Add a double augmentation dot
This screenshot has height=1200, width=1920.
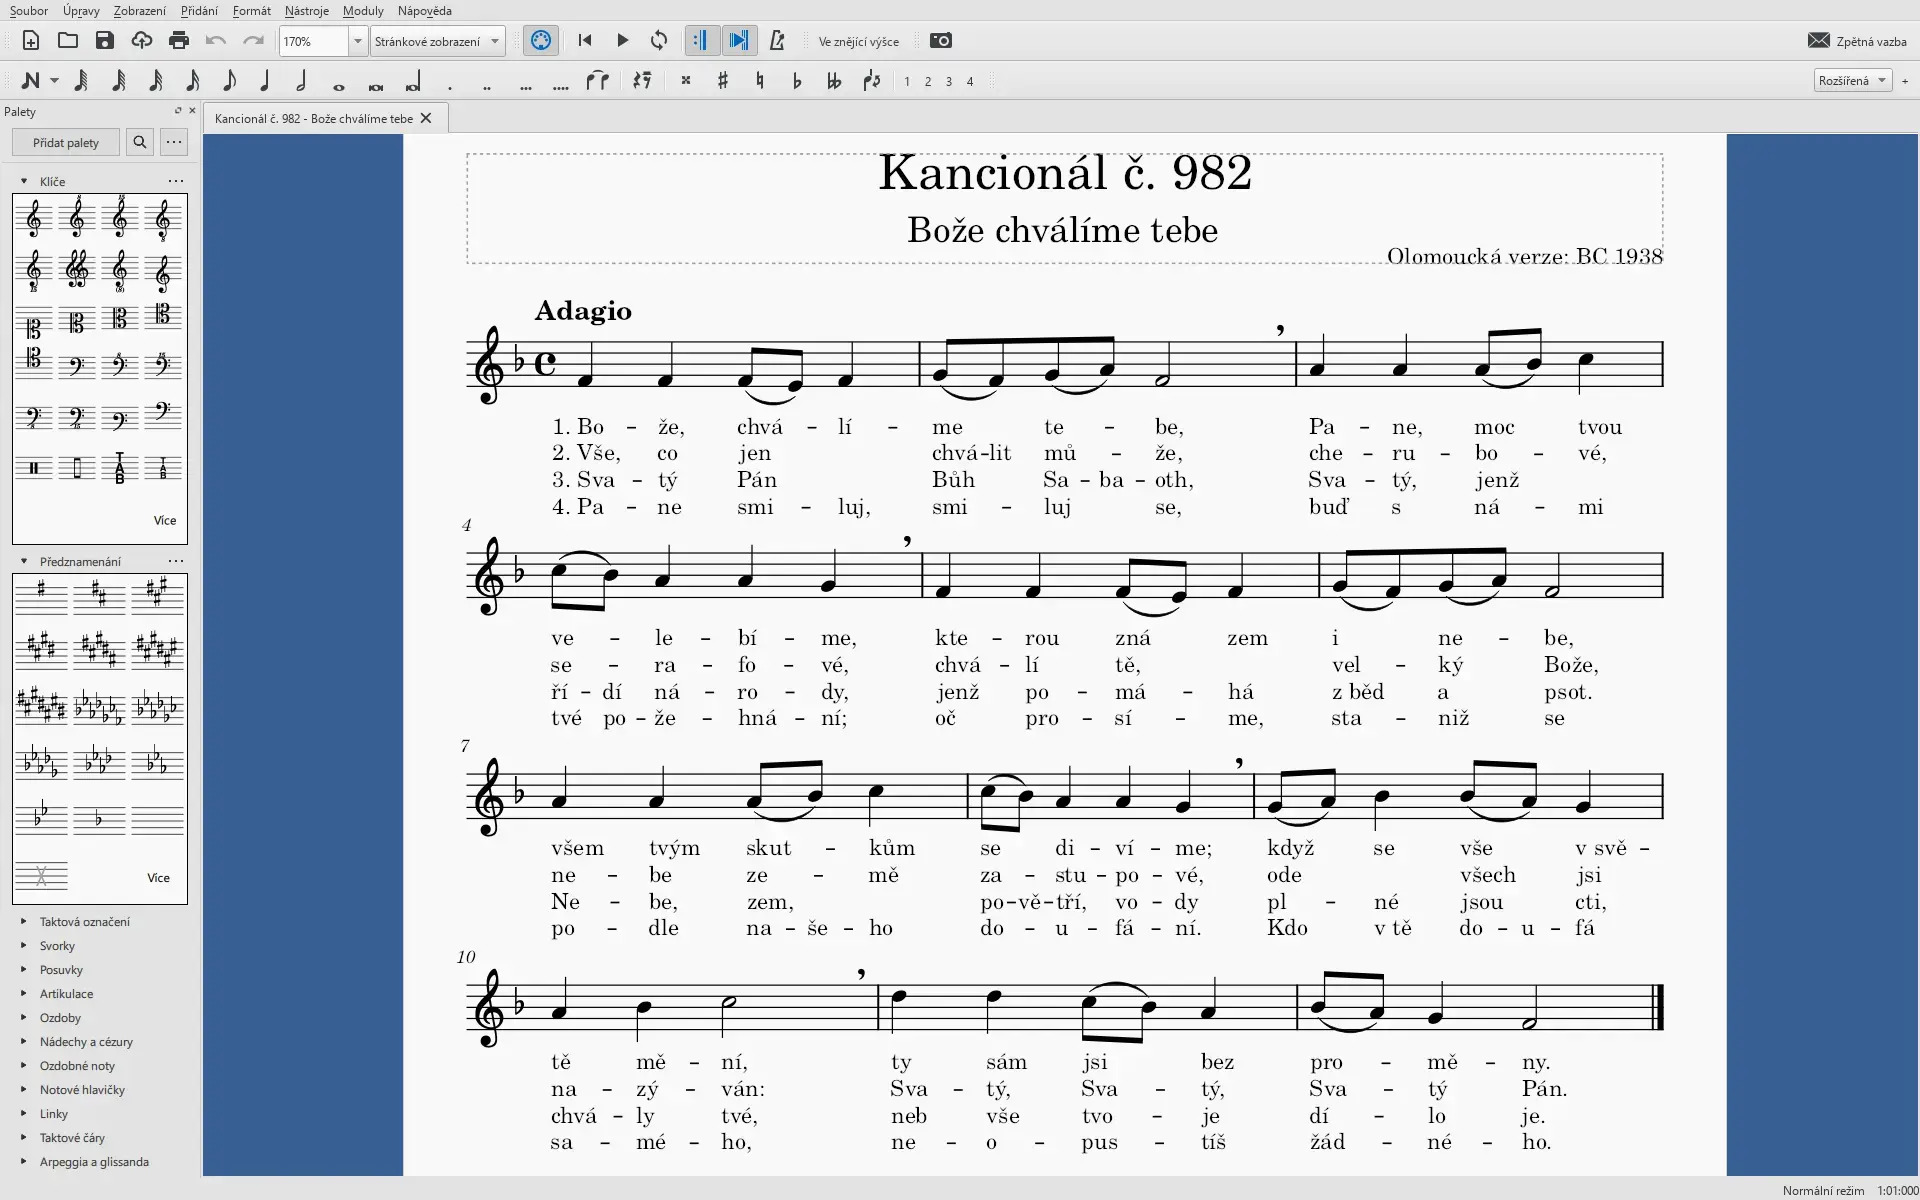point(487,88)
